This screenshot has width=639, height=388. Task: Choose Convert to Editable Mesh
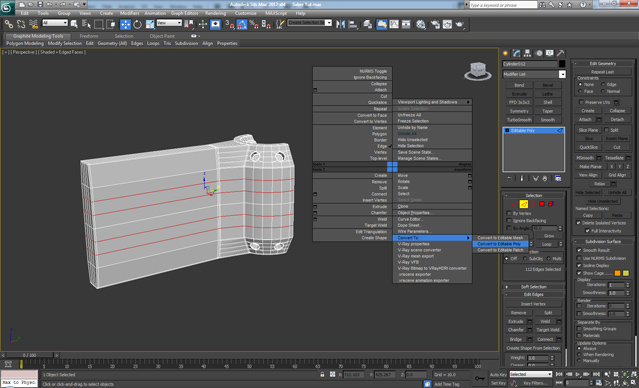(x=500, y=238)
